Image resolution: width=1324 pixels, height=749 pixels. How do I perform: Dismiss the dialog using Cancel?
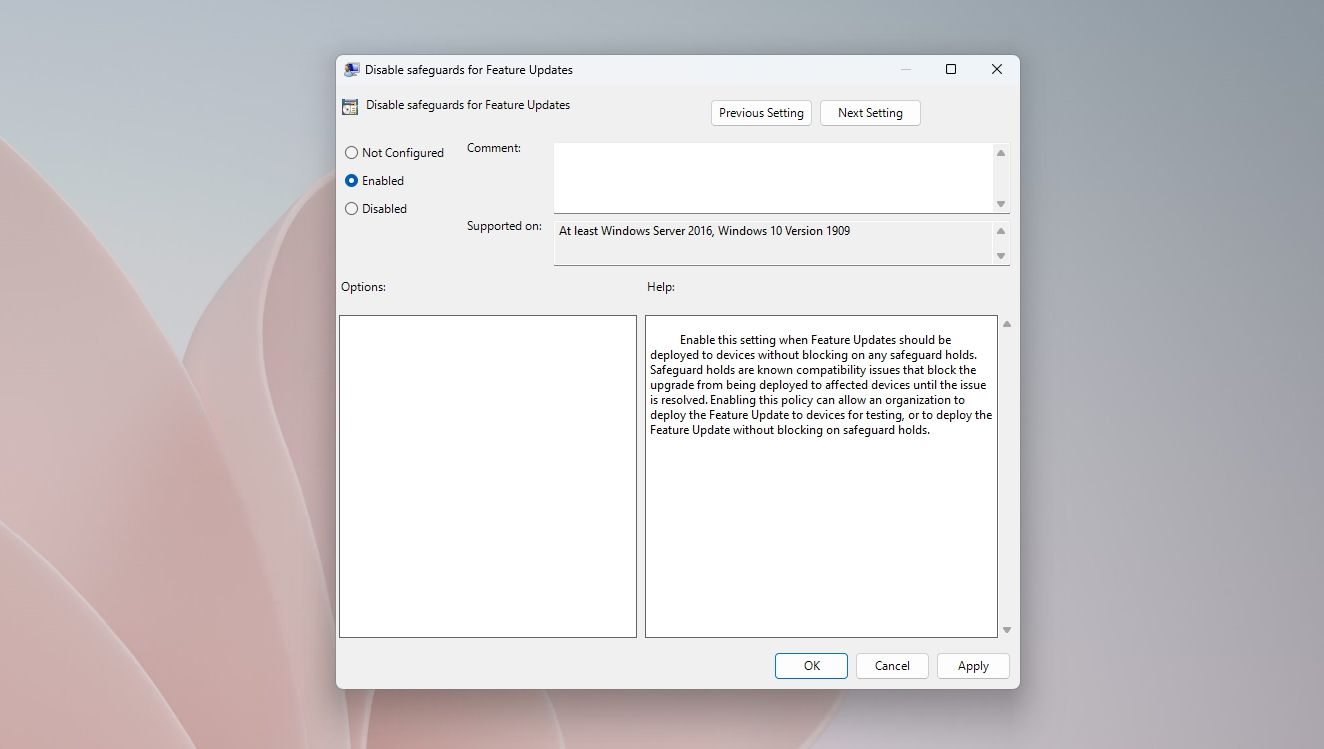coord(891,665)
